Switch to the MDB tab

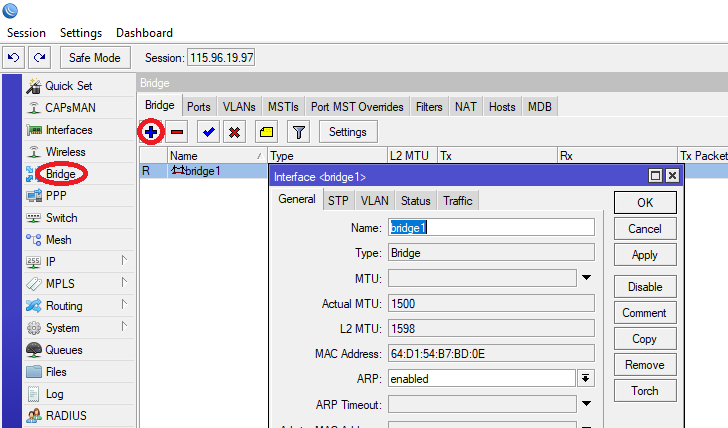pos(540,107)
